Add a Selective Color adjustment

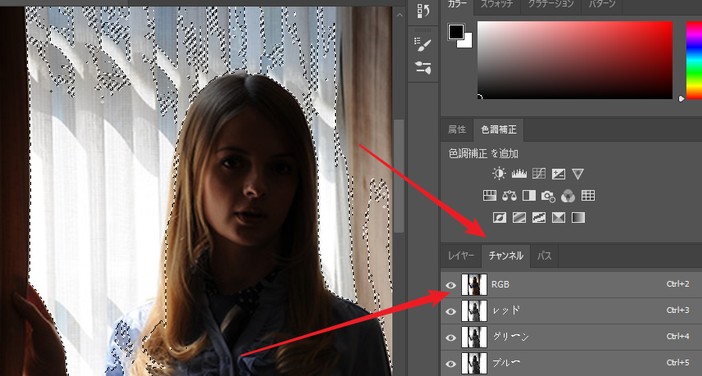click(558, 218)
